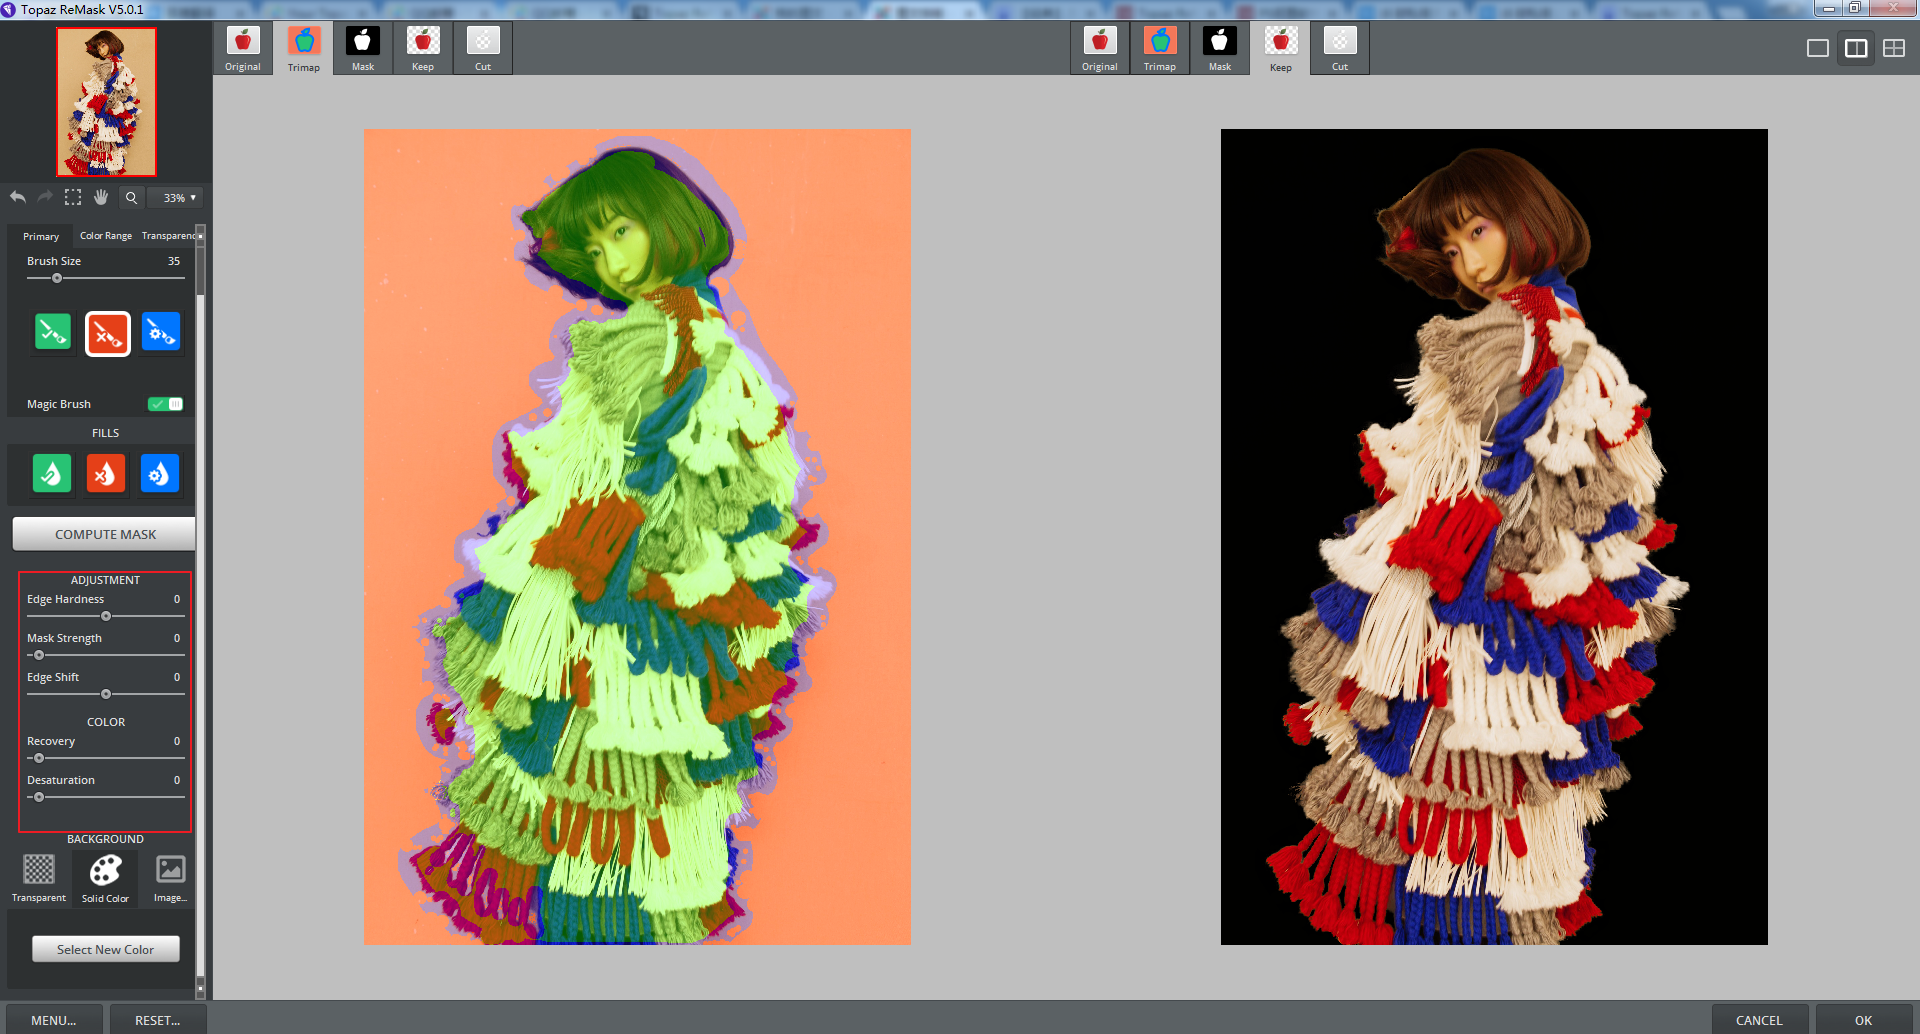Click the Select New Color button

106,949
